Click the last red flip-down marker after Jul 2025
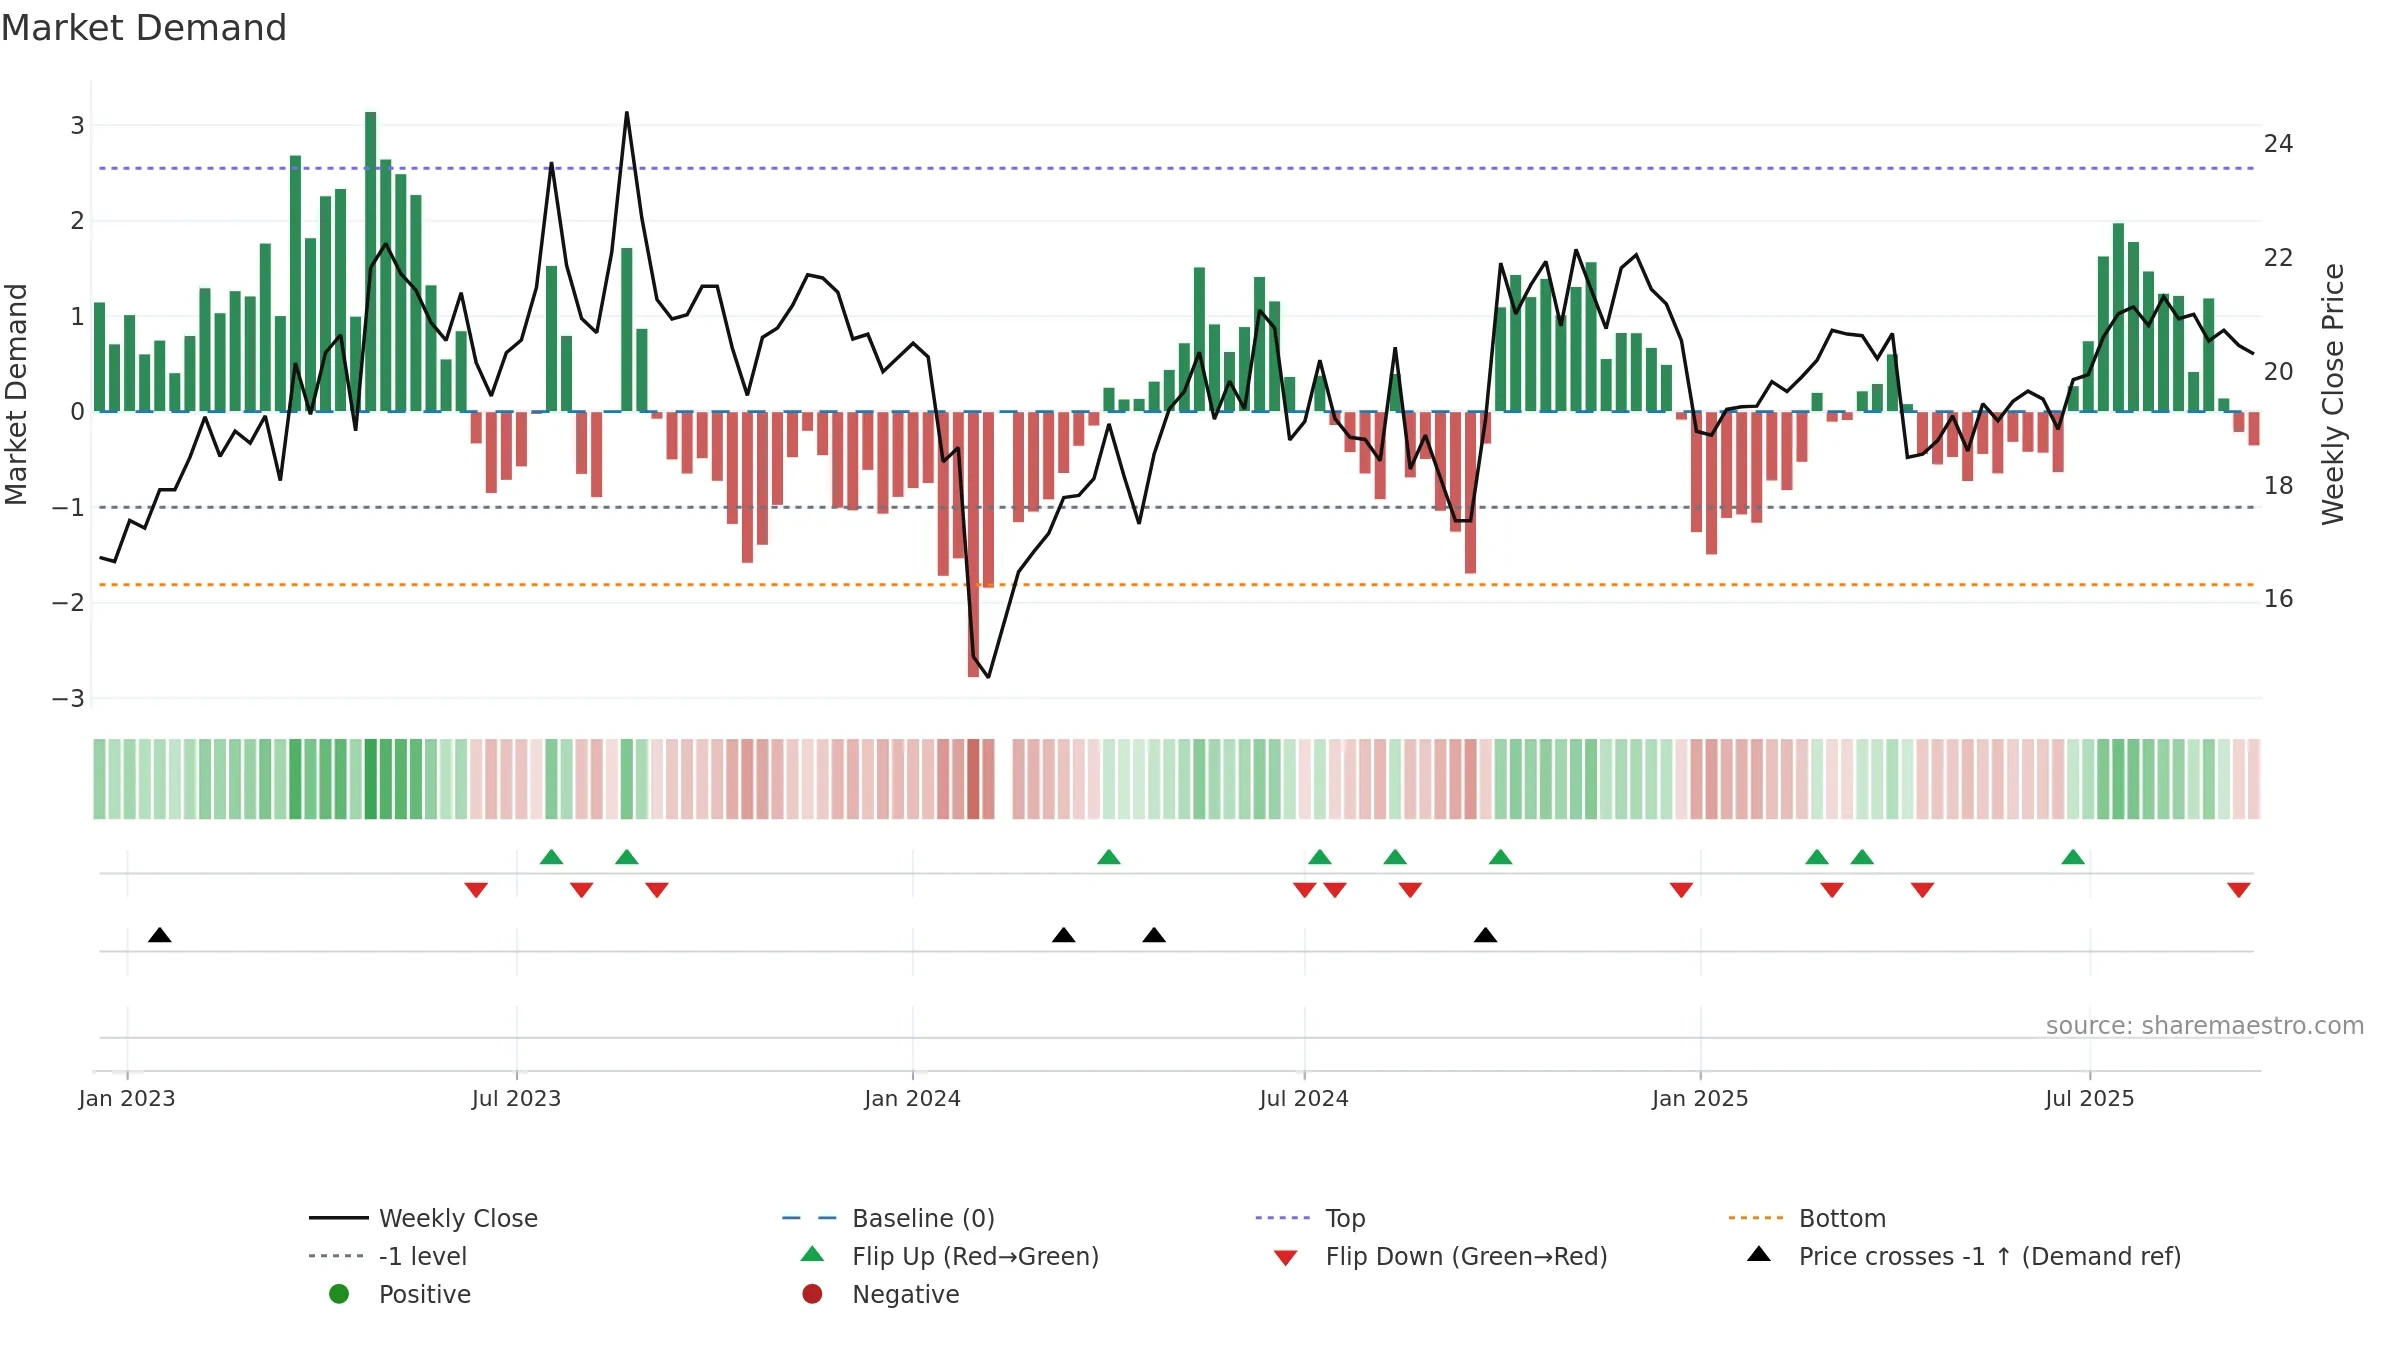Screen dimensions: 2400x1350 2239,890
